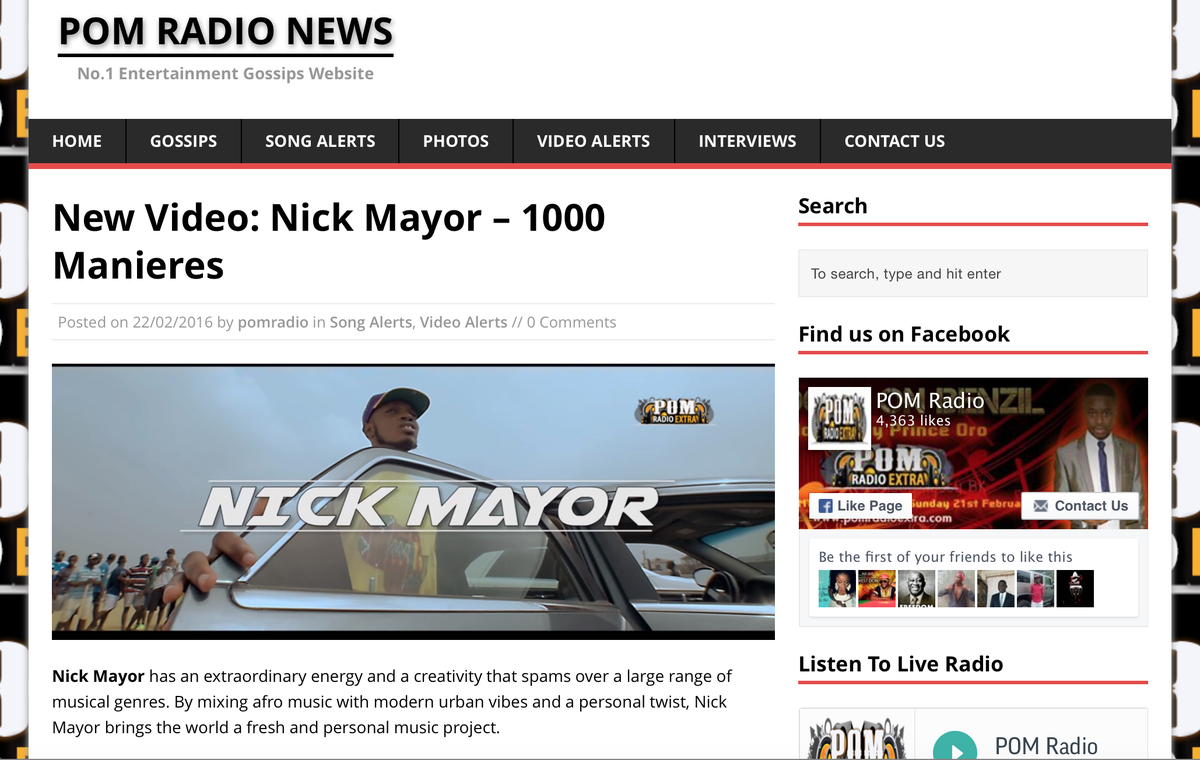1200x760 pixels.
Task: Open the pomradio author link
Action: point(274,322)
